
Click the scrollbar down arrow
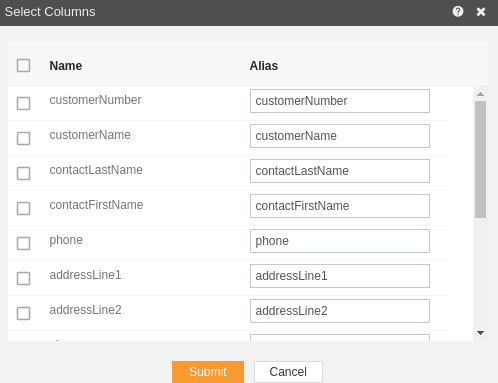(x=480, y=333)
